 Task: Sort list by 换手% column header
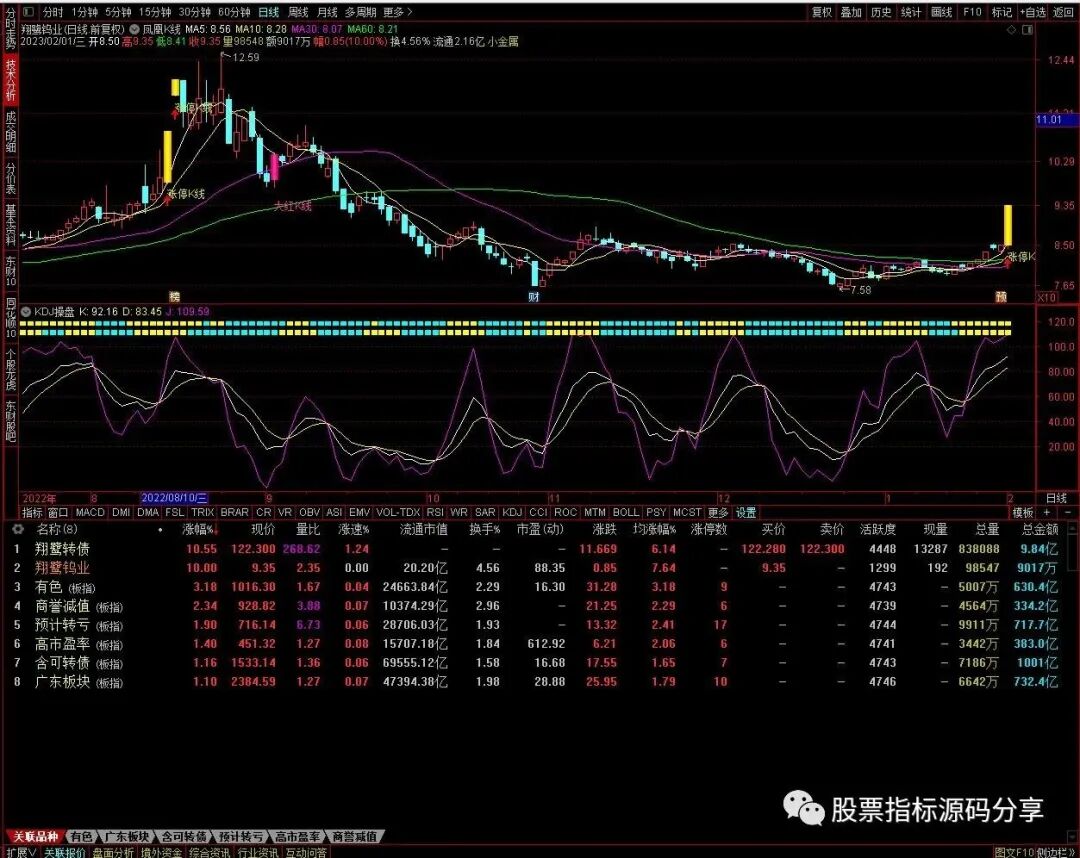point(485,529)
